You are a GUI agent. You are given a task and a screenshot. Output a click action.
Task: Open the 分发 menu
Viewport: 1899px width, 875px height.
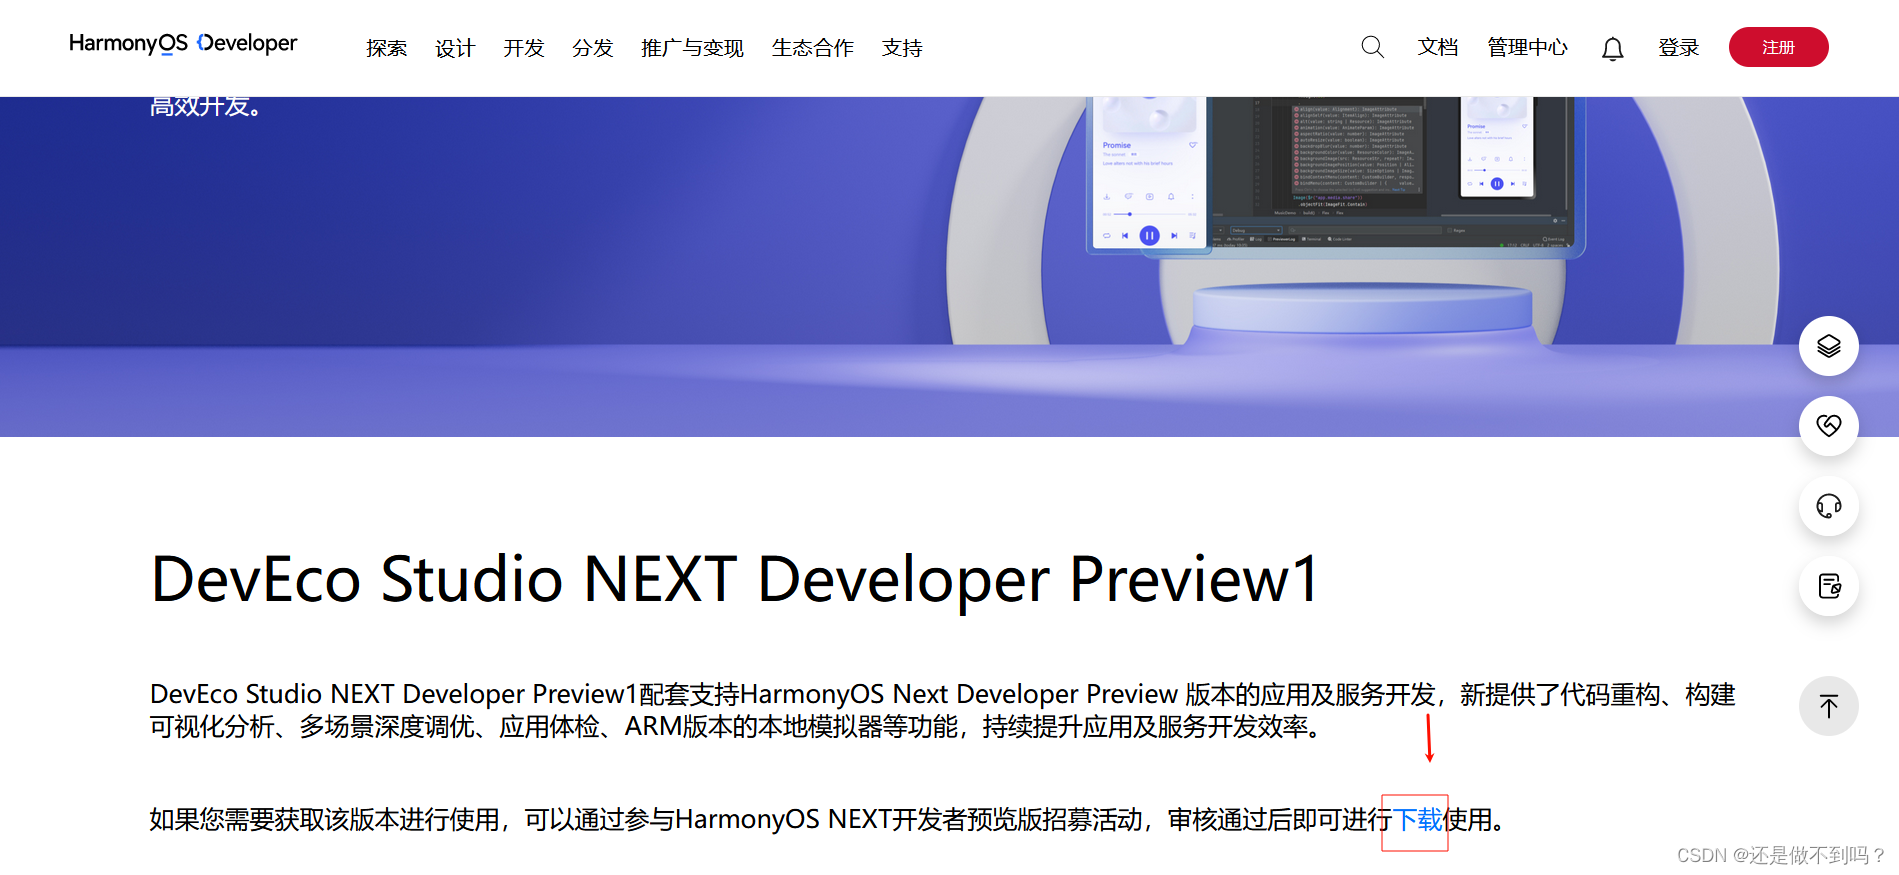tap(592, 48)
